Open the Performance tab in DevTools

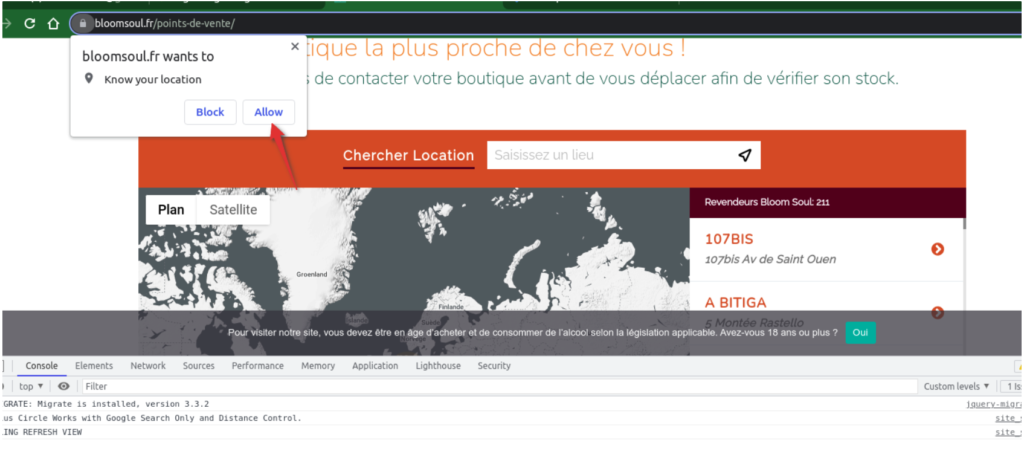(x=257, y=366)
